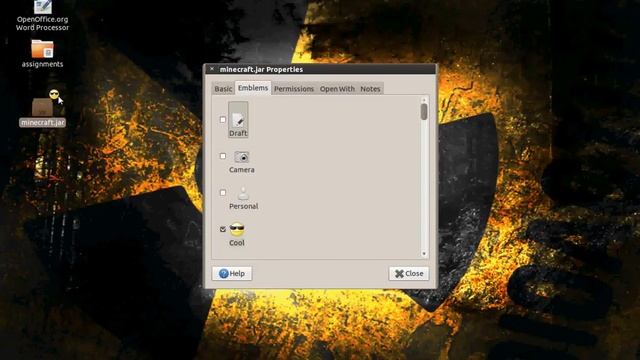This screenshot has width=640, height=360.
Task: Enable the Draft emblem checkbox
Action: click(223, 120)
